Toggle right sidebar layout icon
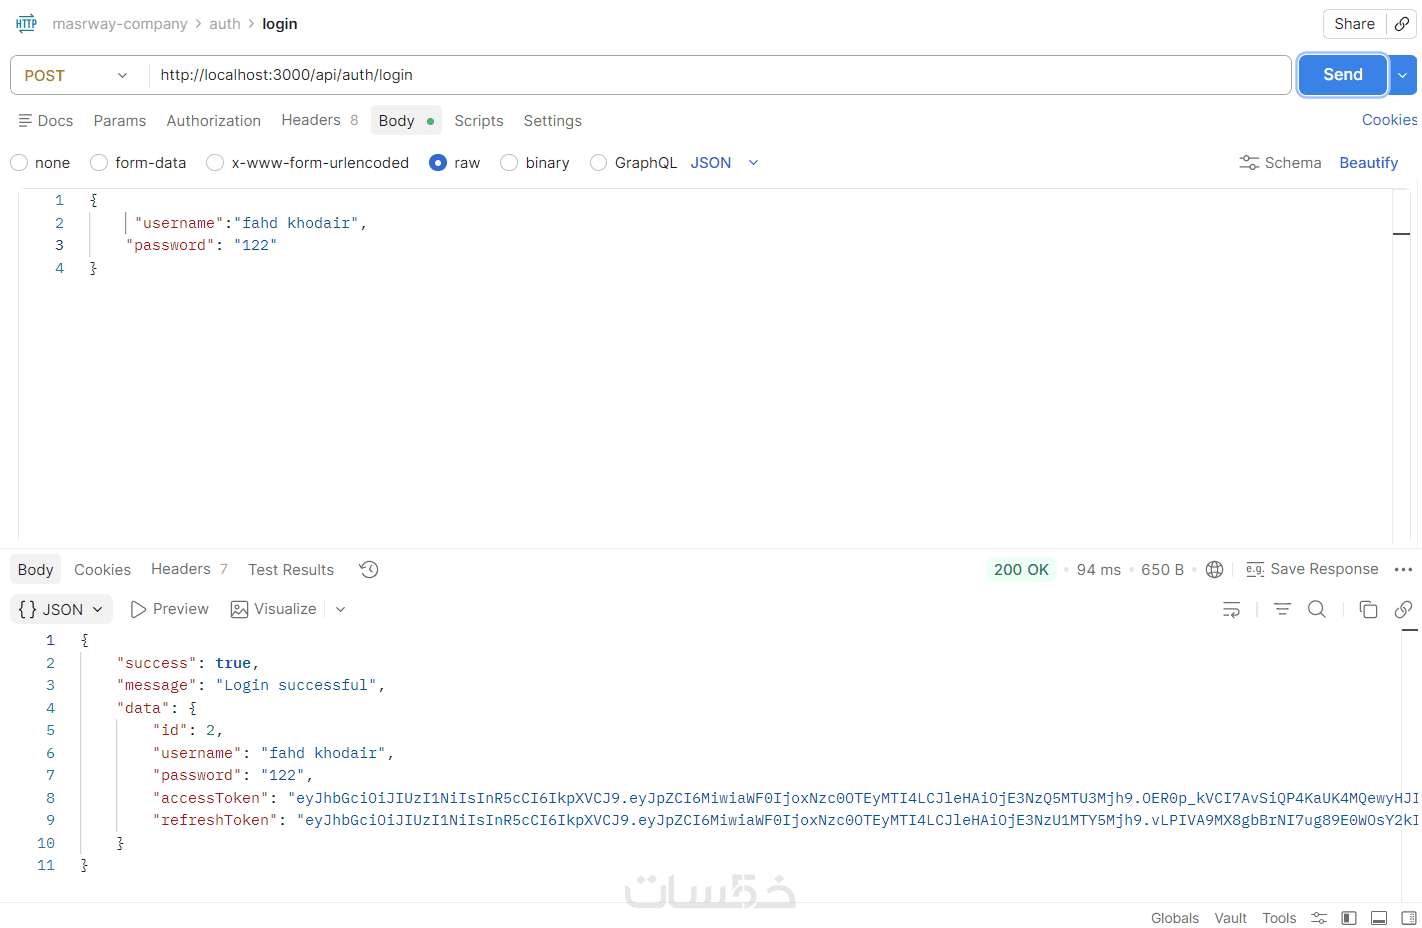The image size is (1422, 928). pyautogui.click(x=1408, y=918)
